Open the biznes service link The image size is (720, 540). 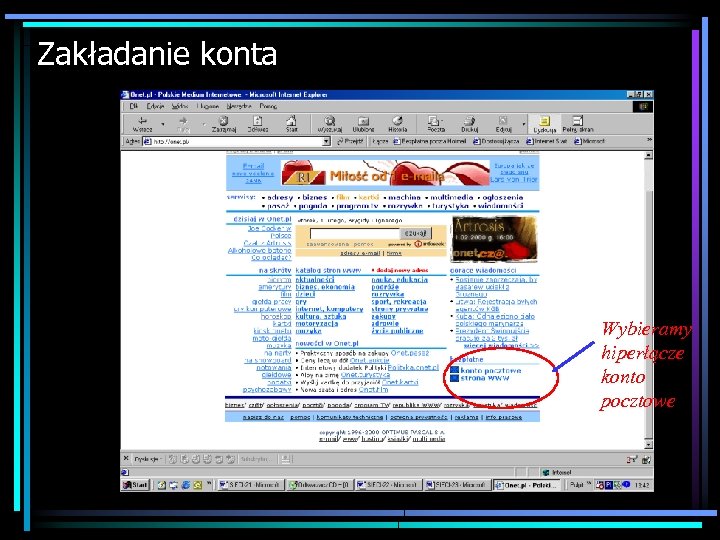click(x=315, y=197)
